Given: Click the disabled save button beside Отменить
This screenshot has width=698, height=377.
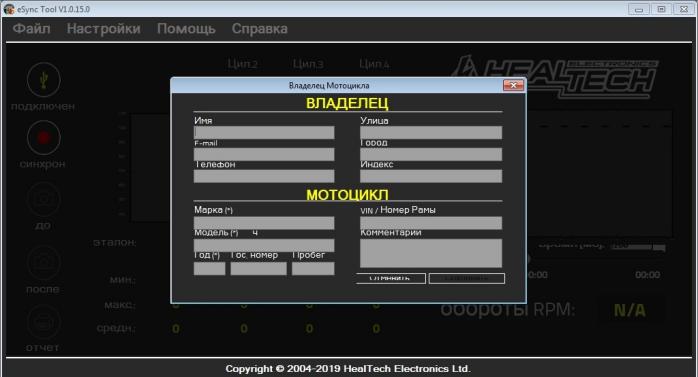Looking at the screenshot, I should pyautogui.click(x=467, y=278).
